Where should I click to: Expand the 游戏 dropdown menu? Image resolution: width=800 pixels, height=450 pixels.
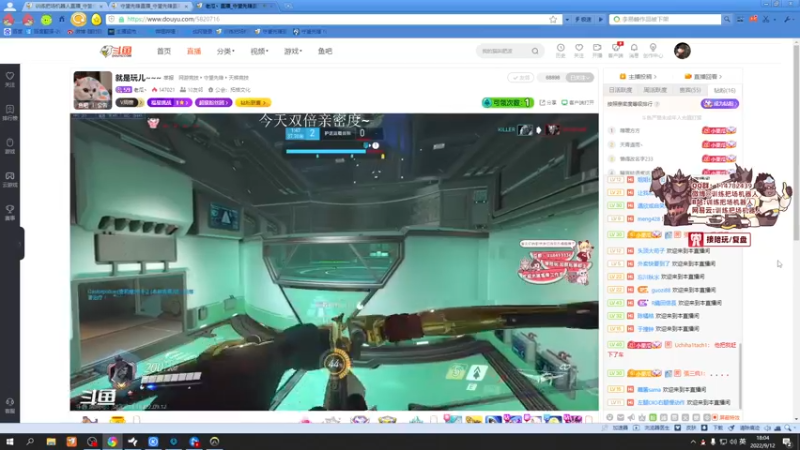coord(293,51)
